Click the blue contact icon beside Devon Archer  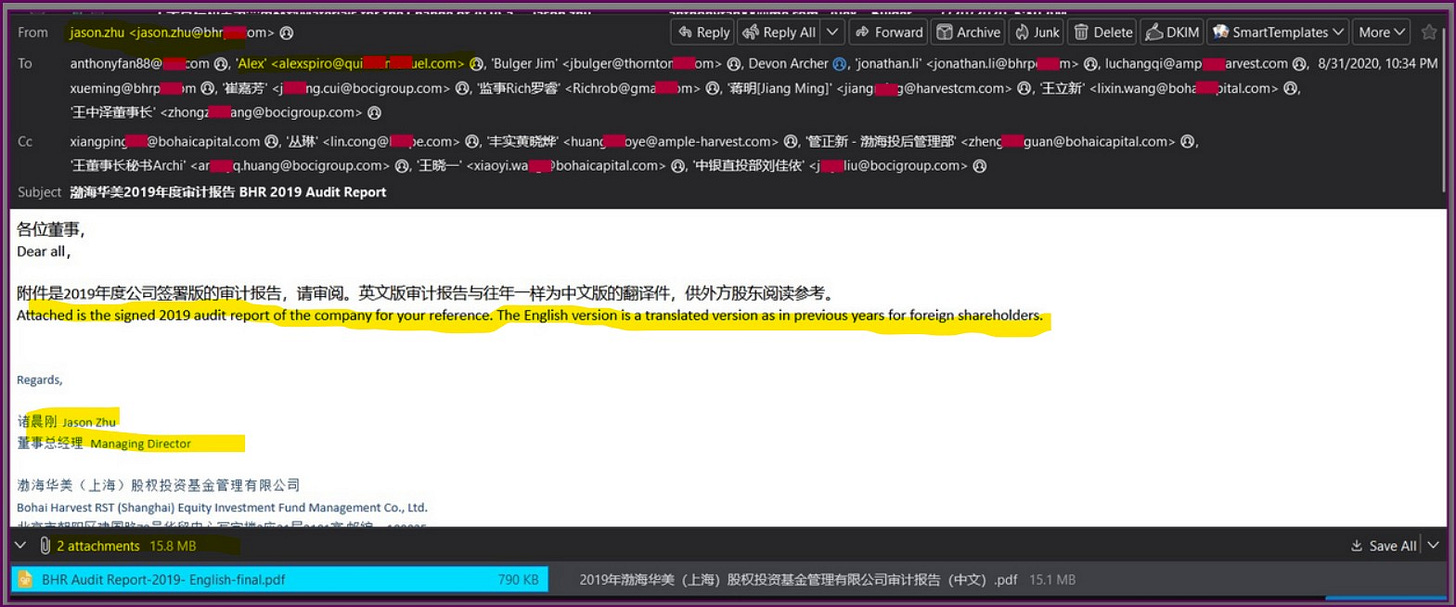(x=840, y=63)
